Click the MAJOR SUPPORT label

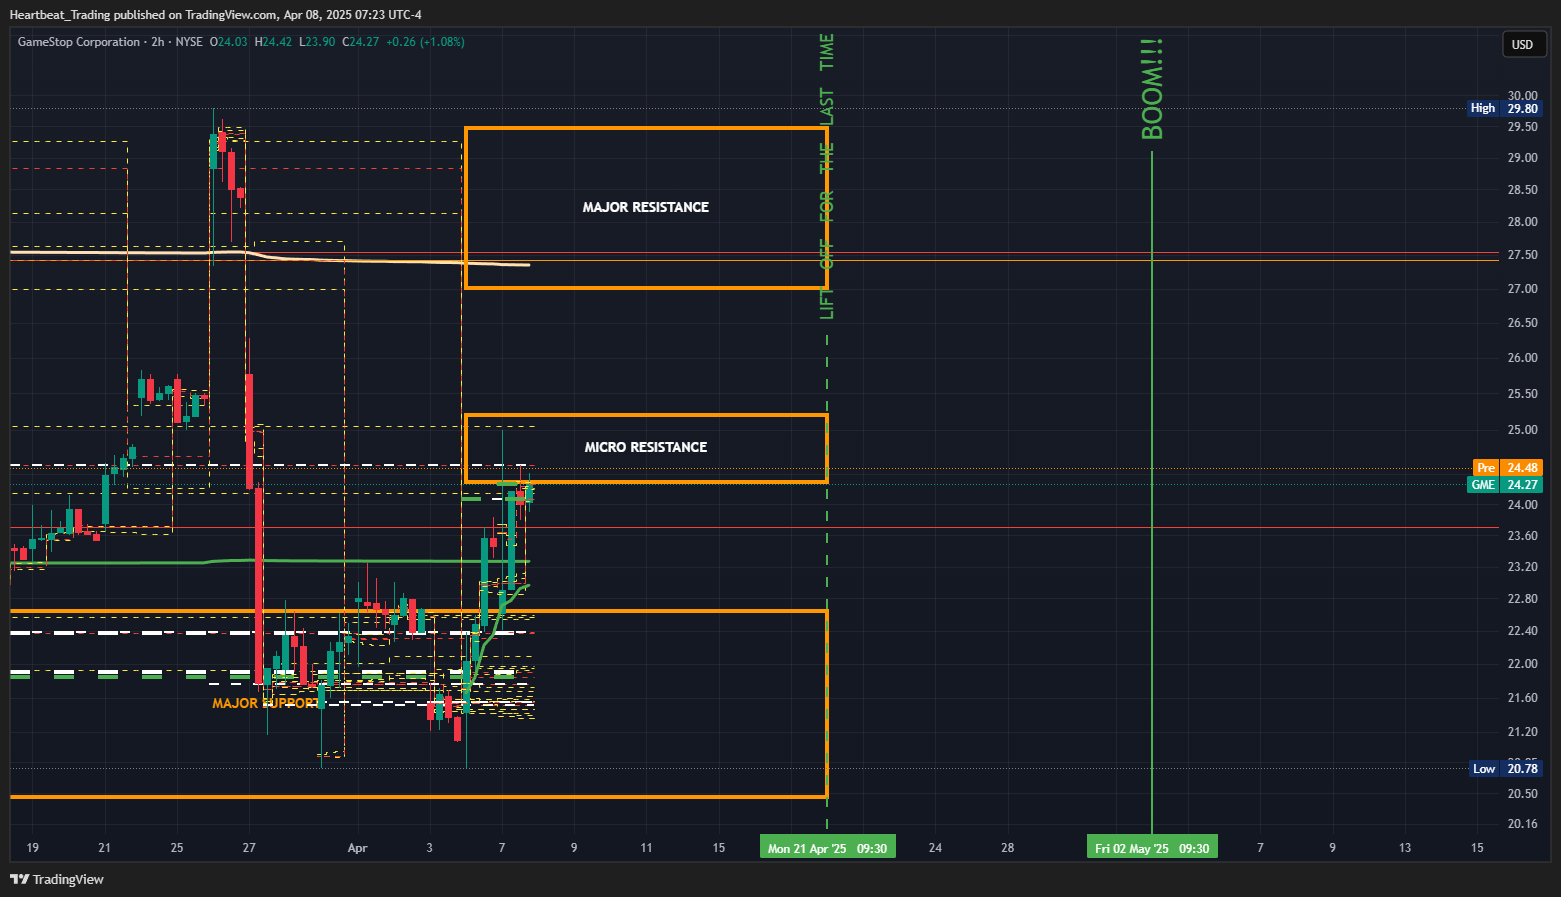(266, 703)
